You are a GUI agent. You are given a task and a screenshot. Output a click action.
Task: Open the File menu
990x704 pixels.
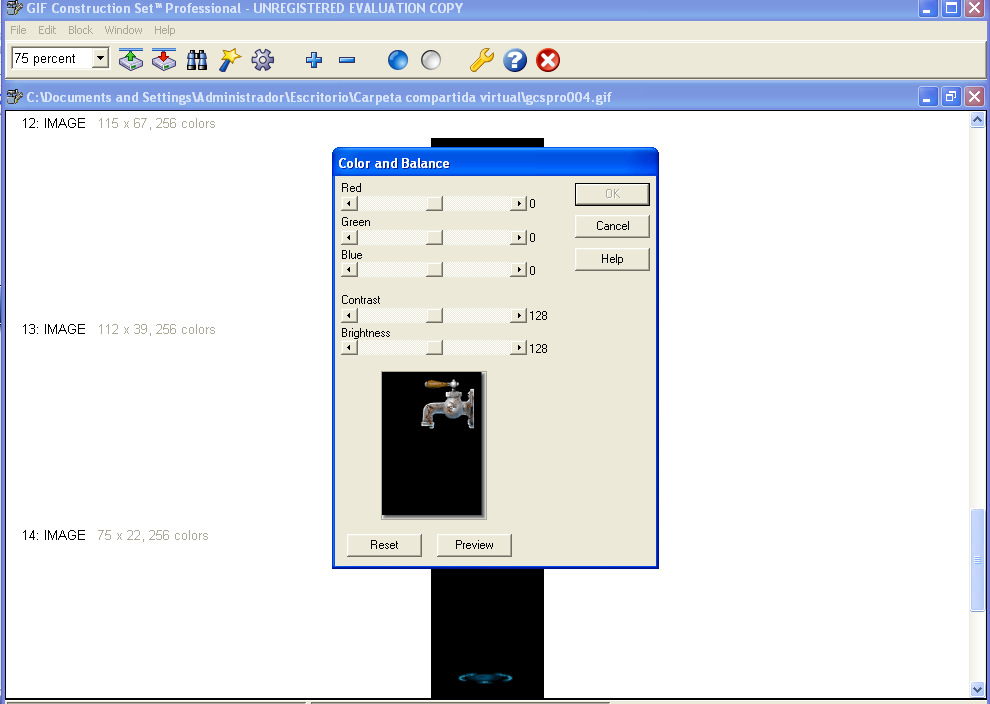click(18, 30)
